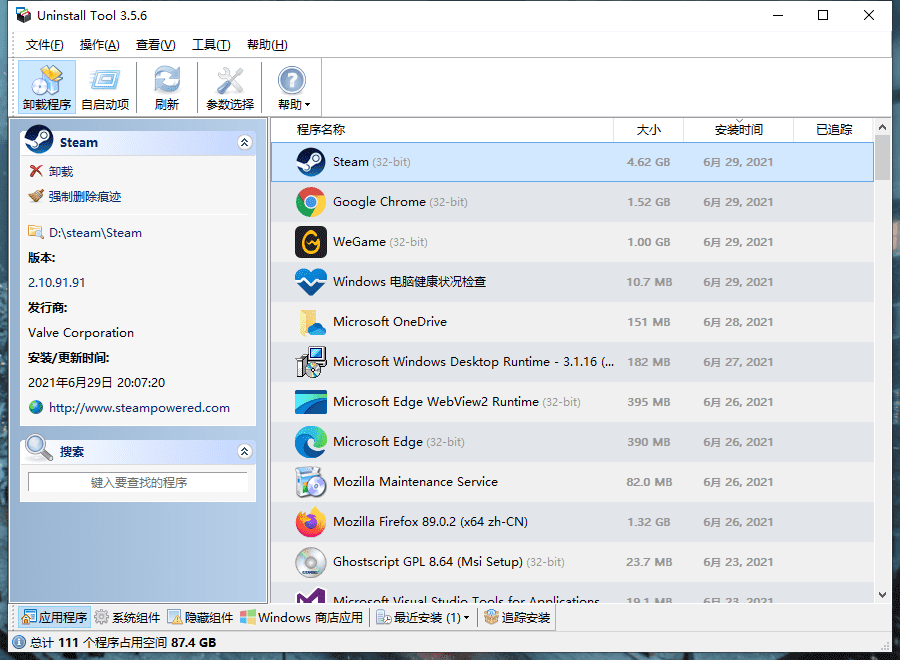
Task: Select the WeGame icon in the list
Action: [x=311, y=242]
